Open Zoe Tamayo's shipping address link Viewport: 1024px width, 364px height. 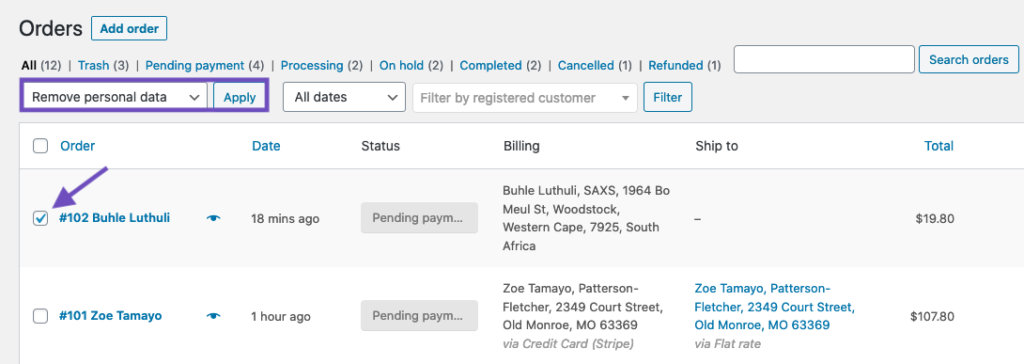click(x=775, y=306)
